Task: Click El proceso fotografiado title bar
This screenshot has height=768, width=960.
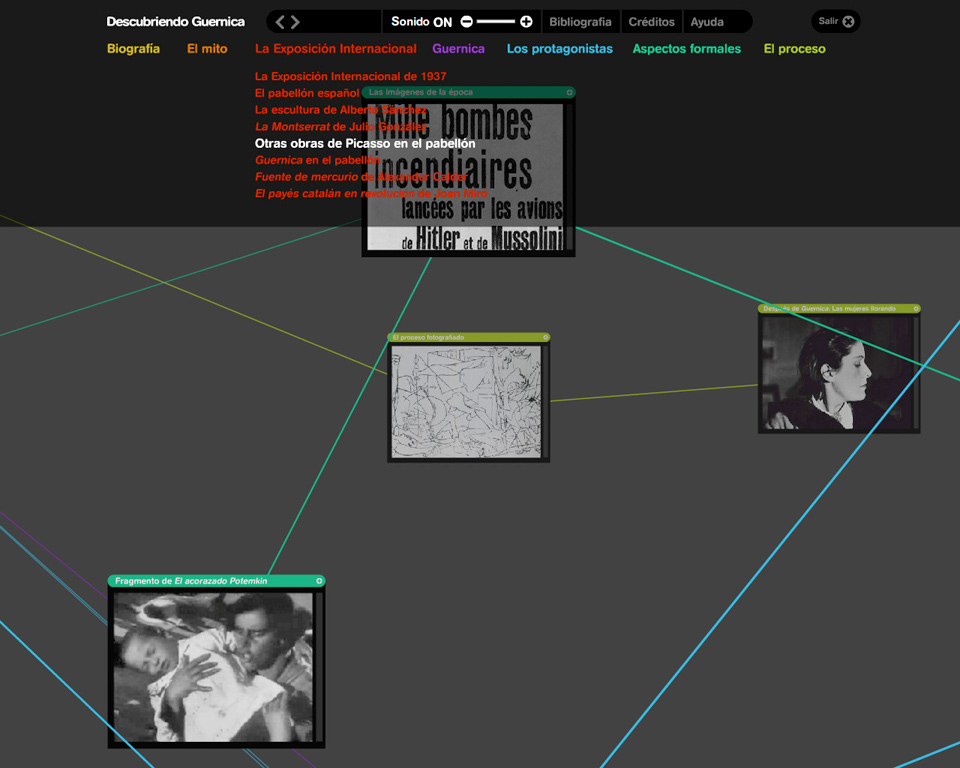Action: pyautogui.click(x=468, y=337)
